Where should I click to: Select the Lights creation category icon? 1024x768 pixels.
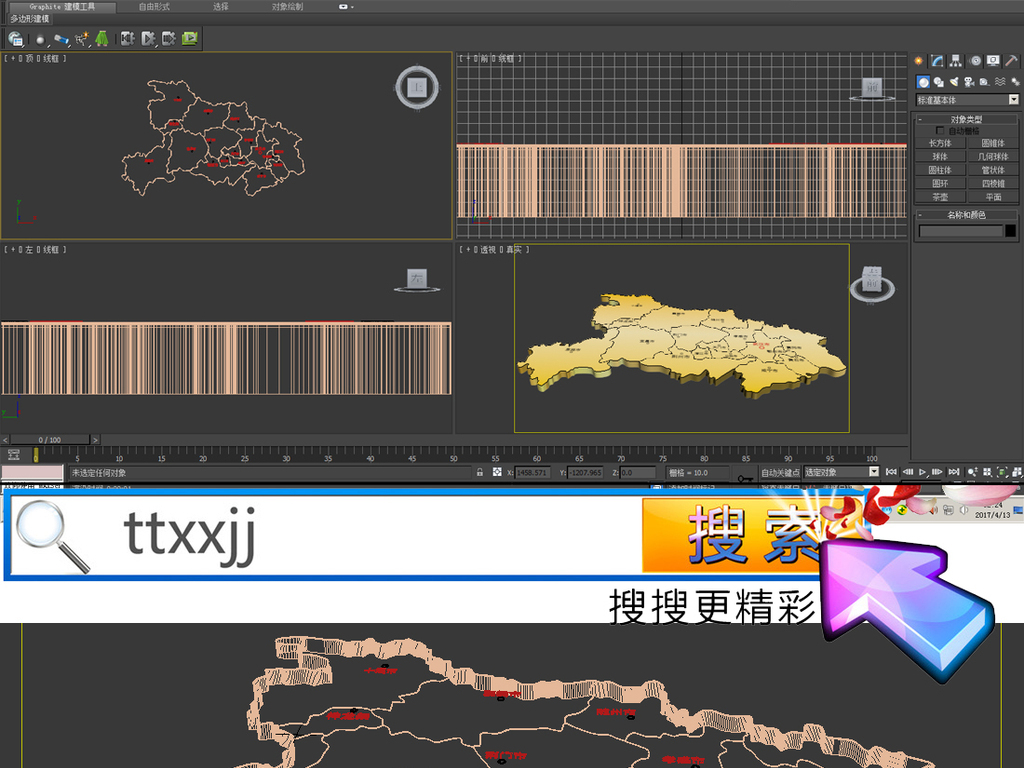953,82
